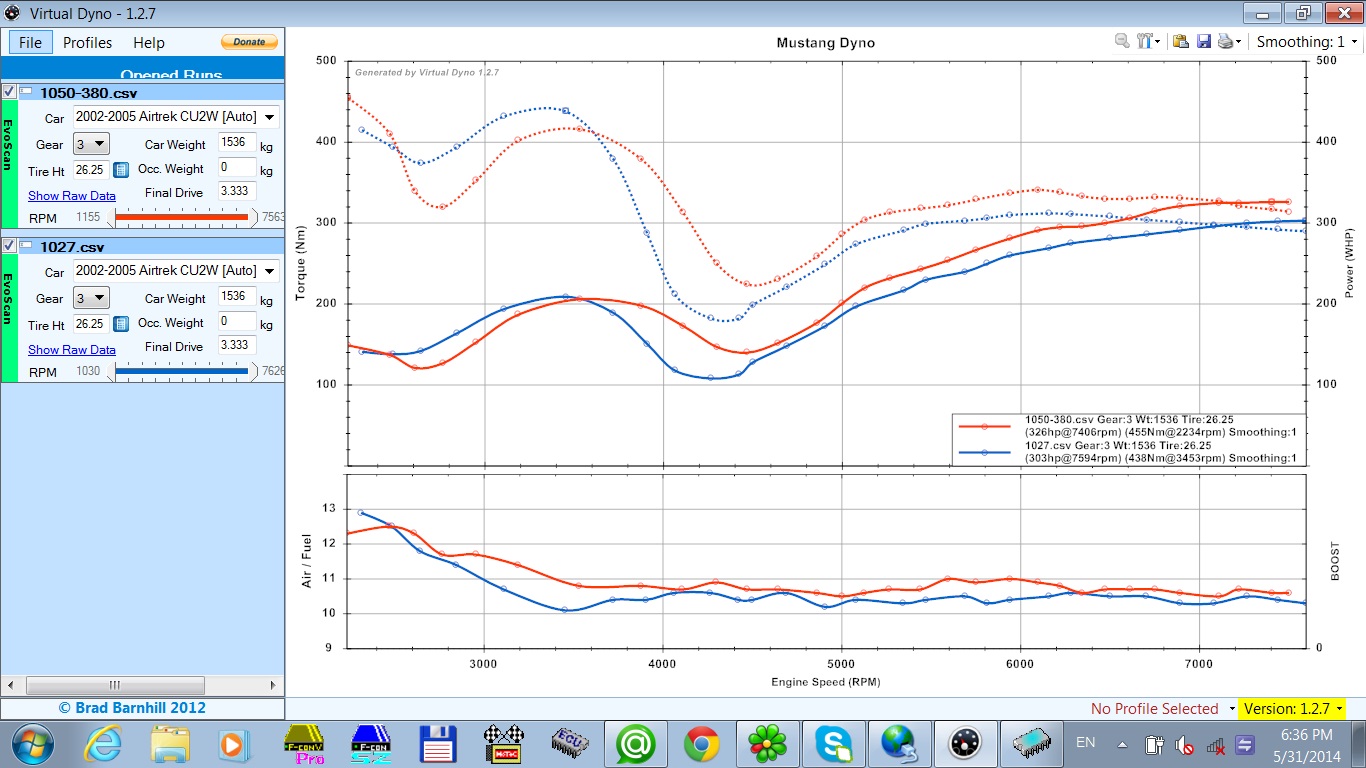Open tire height calculator for 1050-380.csv
The height and width of the screenshot is (768, 1366).
coord(121,170)
